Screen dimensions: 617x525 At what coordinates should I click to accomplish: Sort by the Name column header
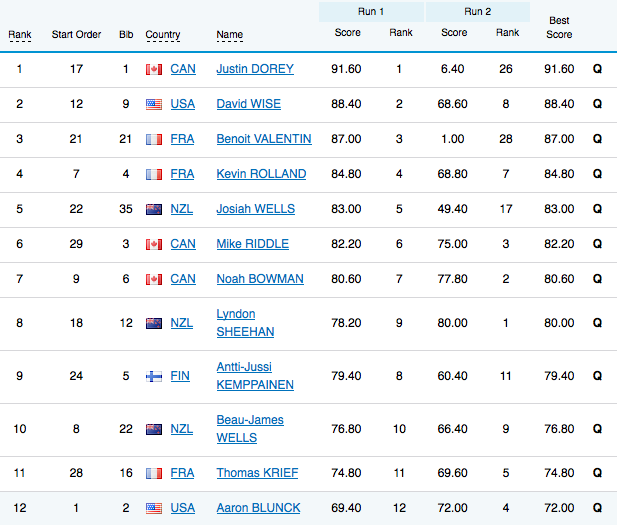[229, 35]
